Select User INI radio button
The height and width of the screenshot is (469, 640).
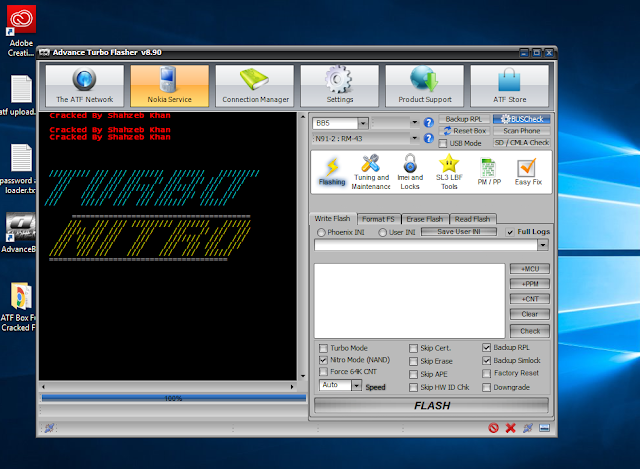(x=382, y=232)
